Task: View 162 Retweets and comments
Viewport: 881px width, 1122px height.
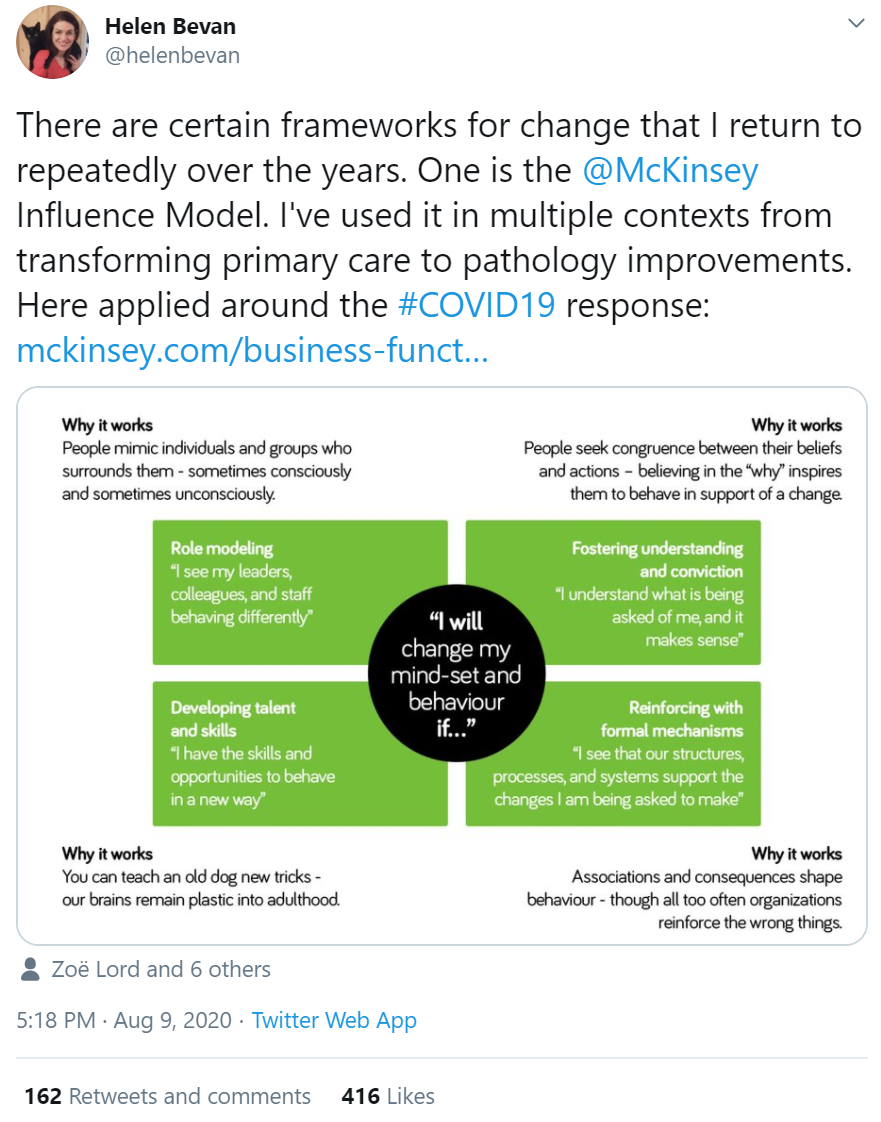Action: pyautogui.click(x=167, y=1096)
